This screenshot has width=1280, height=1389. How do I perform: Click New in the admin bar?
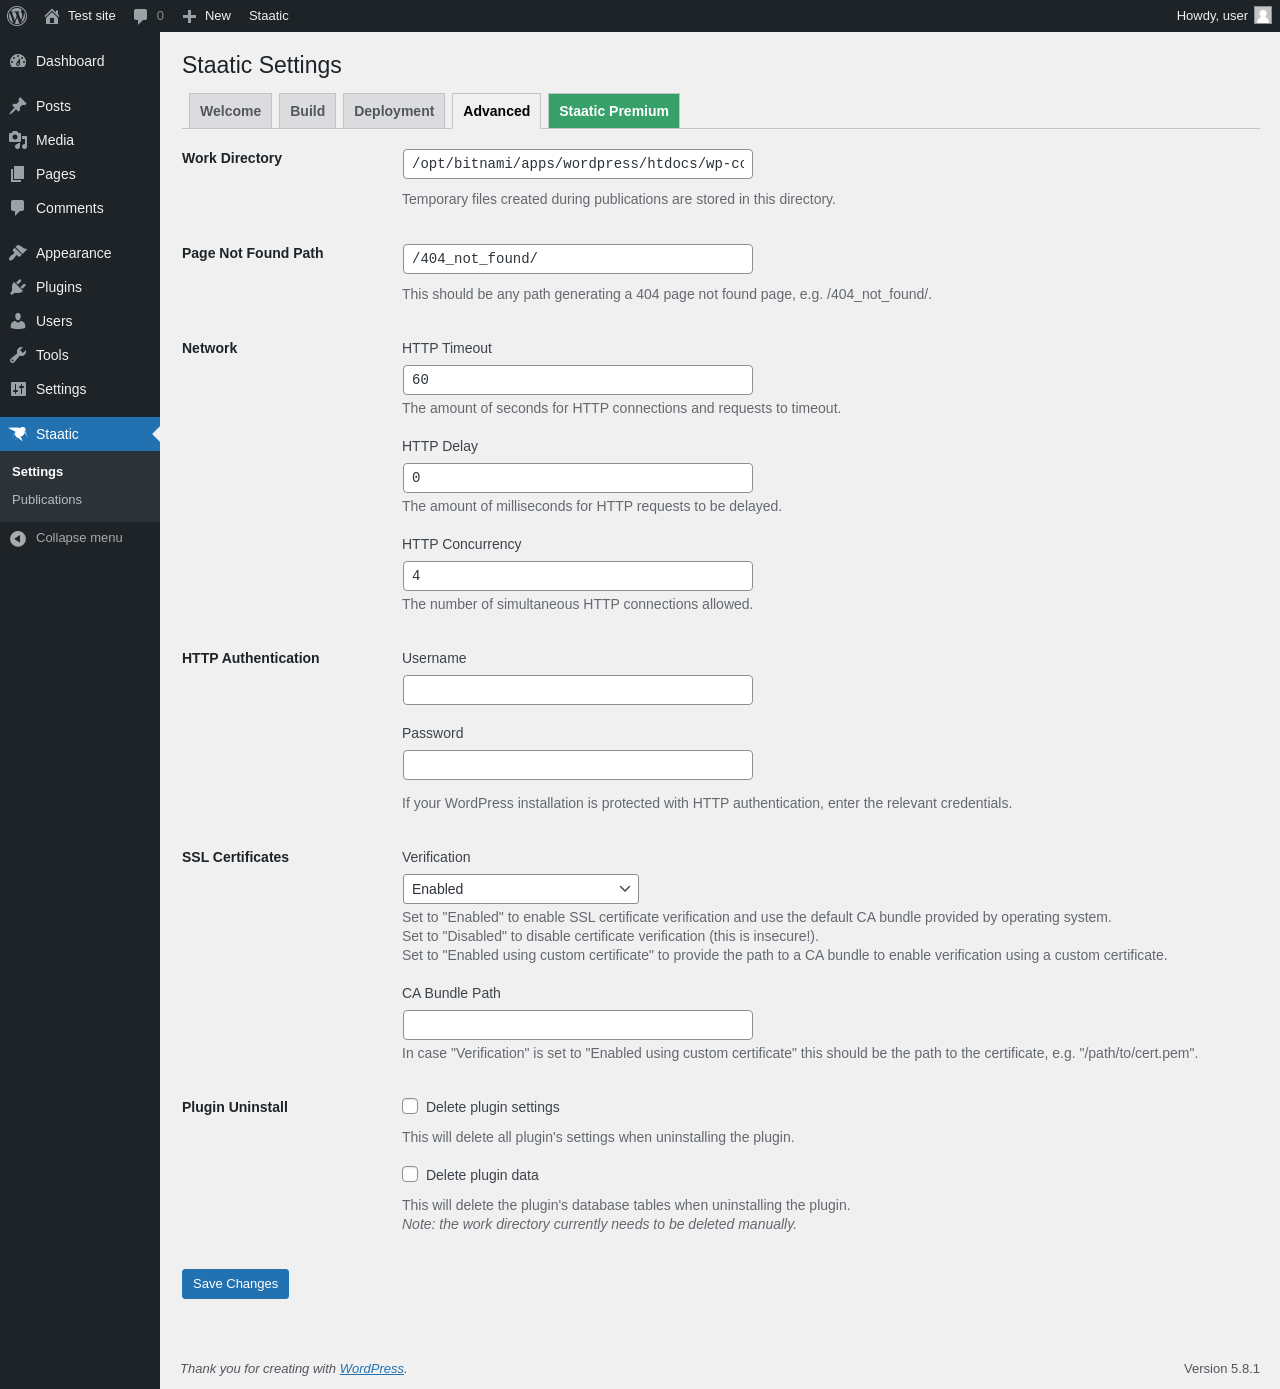(x=218, y=16)
